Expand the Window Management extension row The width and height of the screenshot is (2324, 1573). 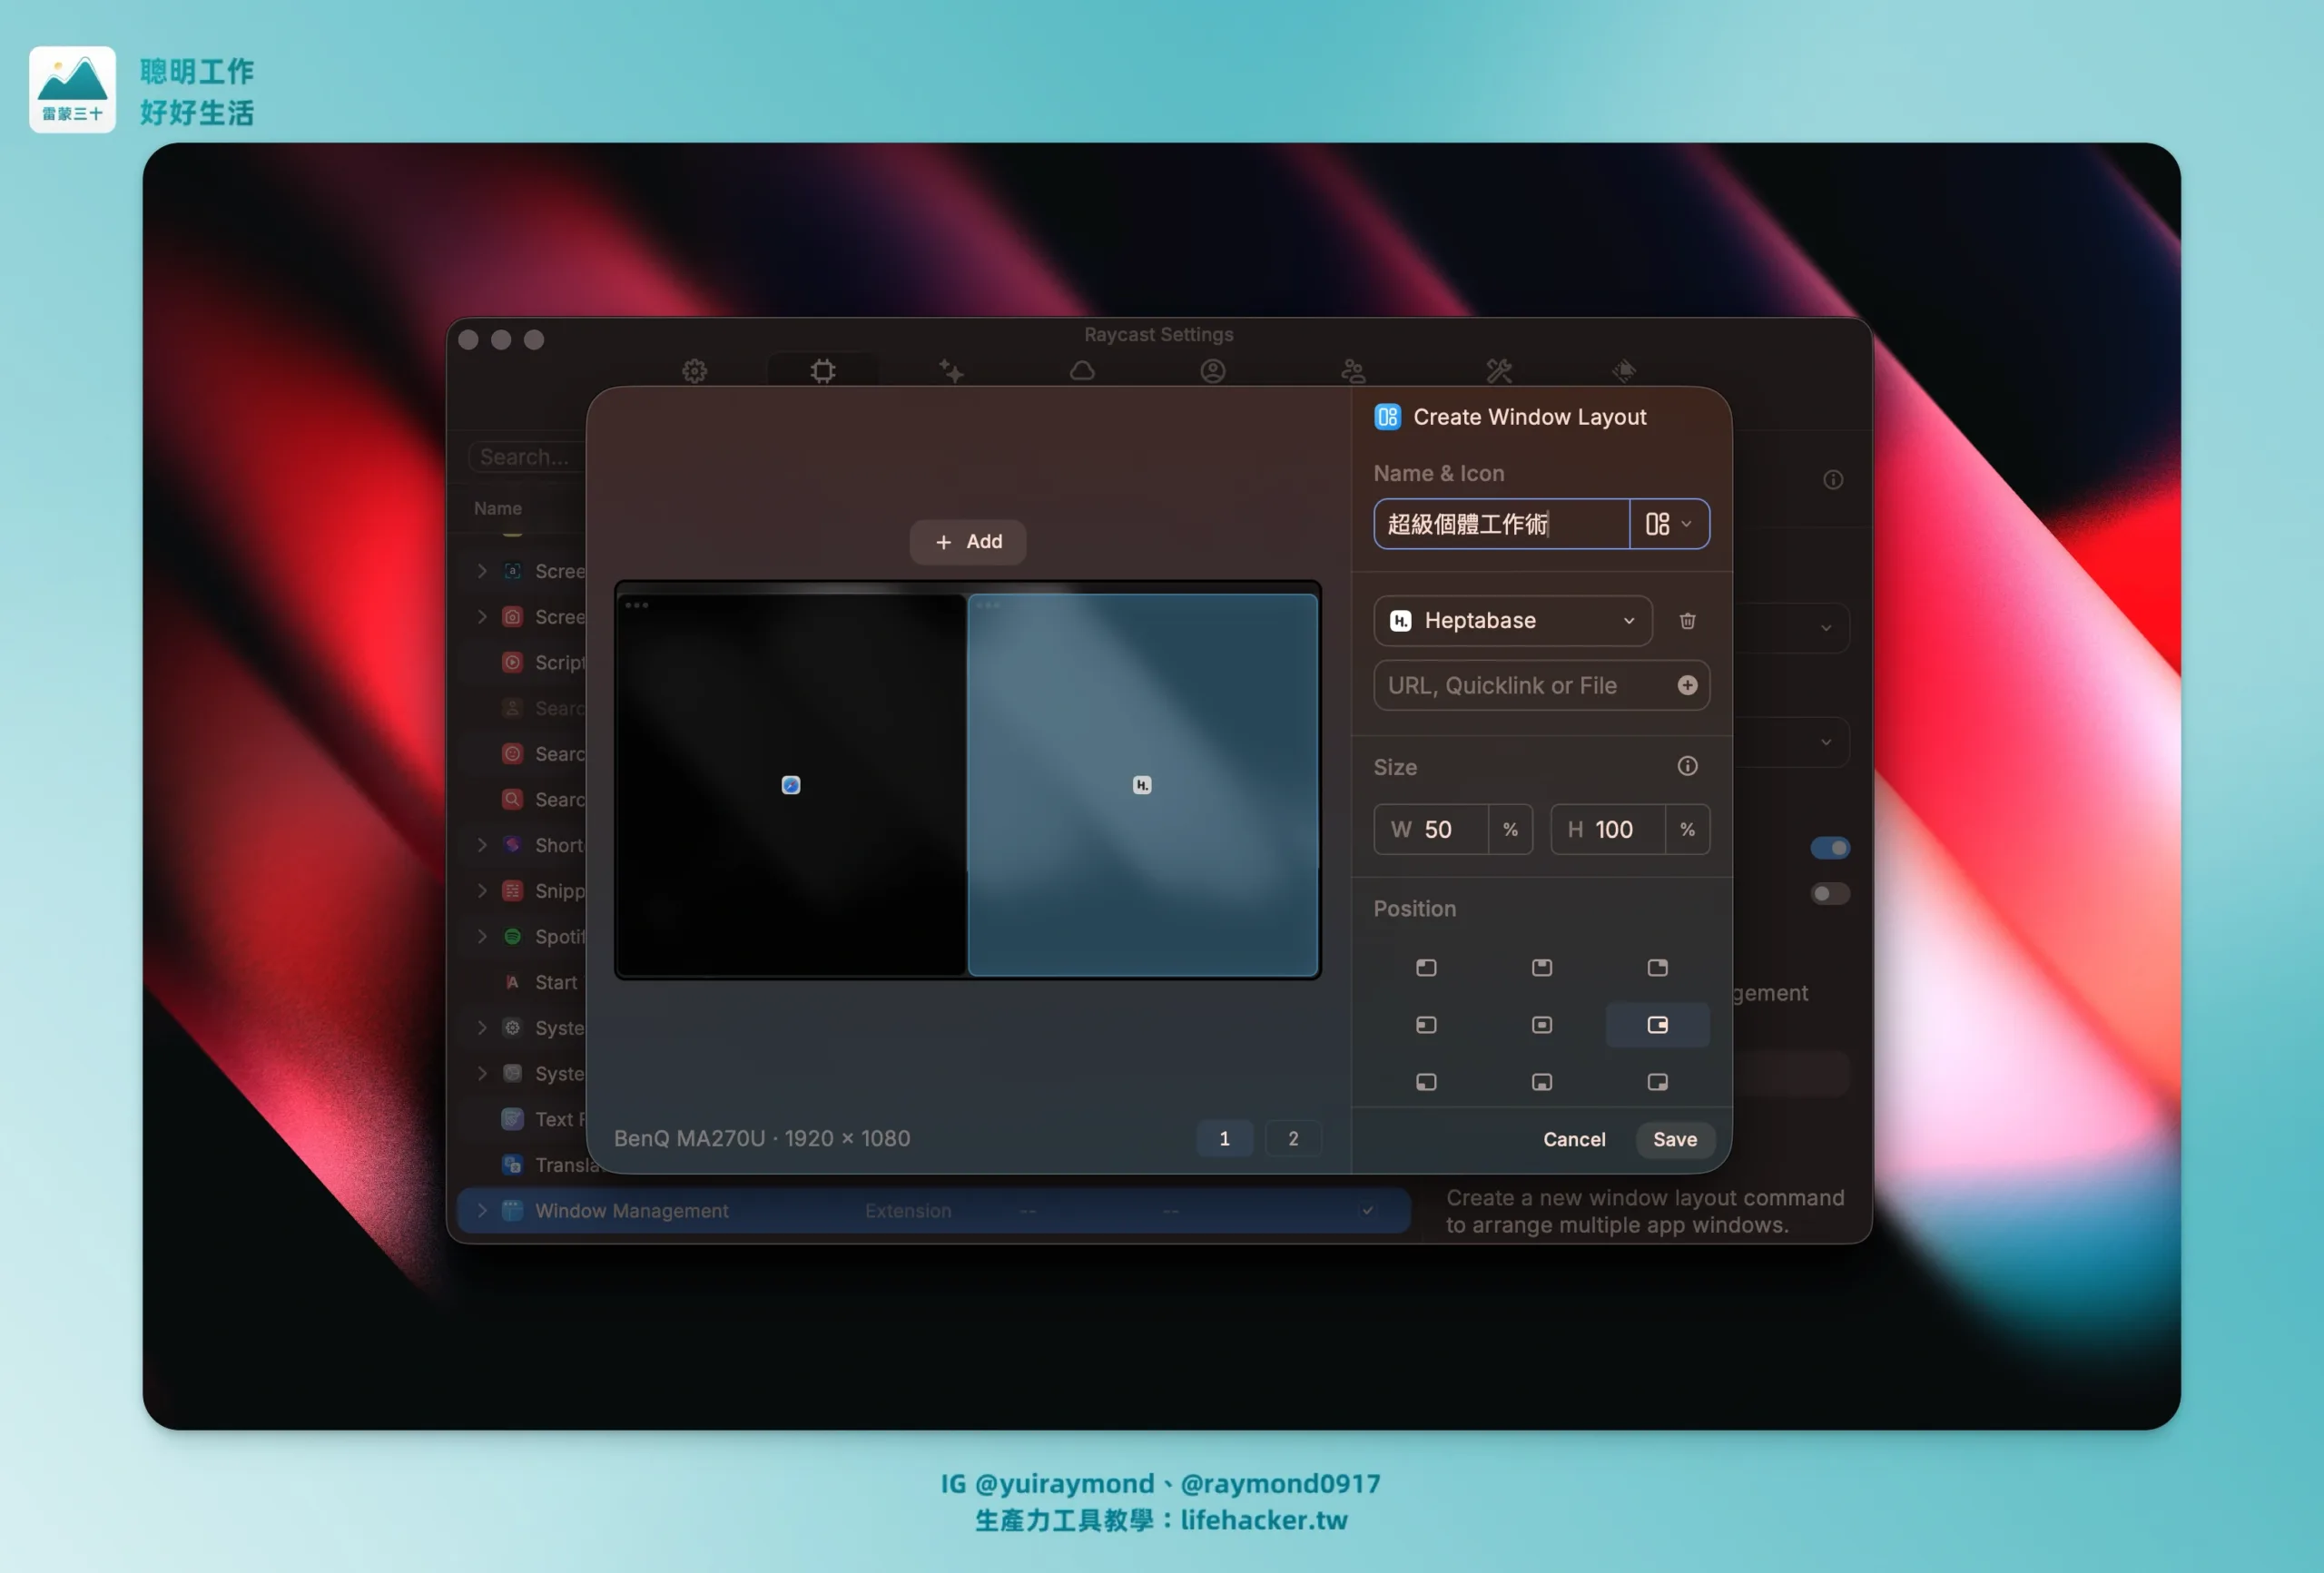click(482, 1210)
